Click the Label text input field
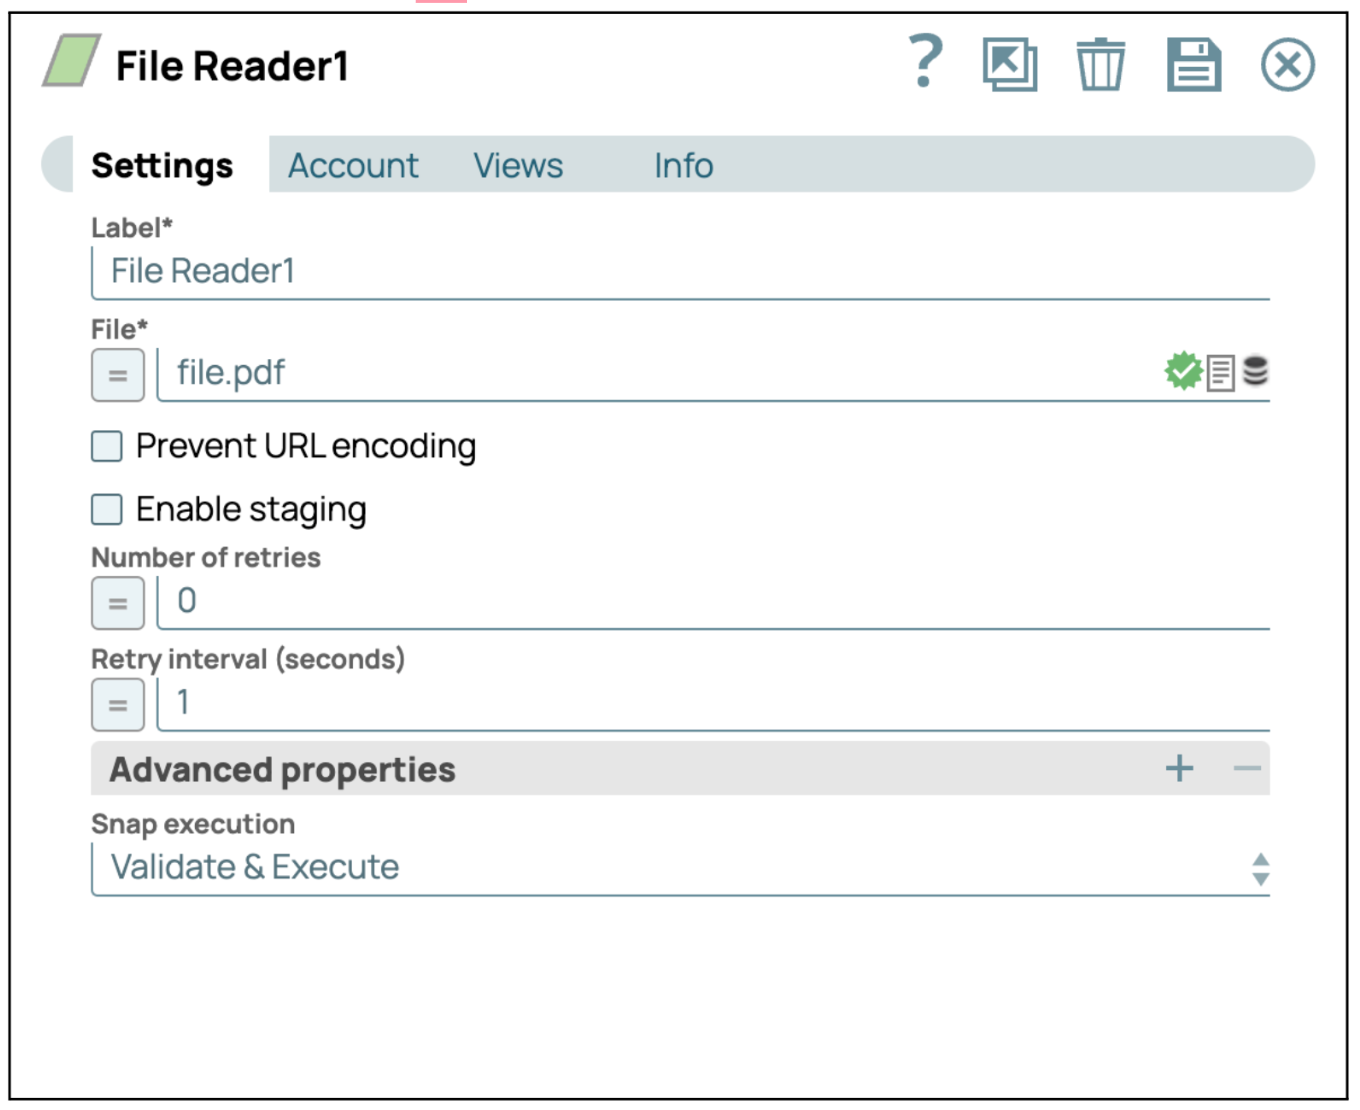This screenshot has width=1360, height=1110. 680,271
